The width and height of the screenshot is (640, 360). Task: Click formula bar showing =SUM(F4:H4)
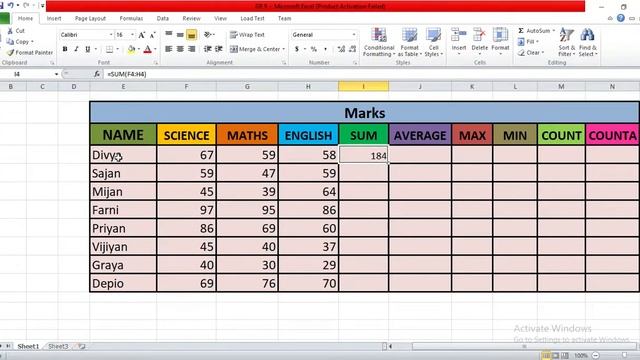pyautogui.click(x=371, y=74)
